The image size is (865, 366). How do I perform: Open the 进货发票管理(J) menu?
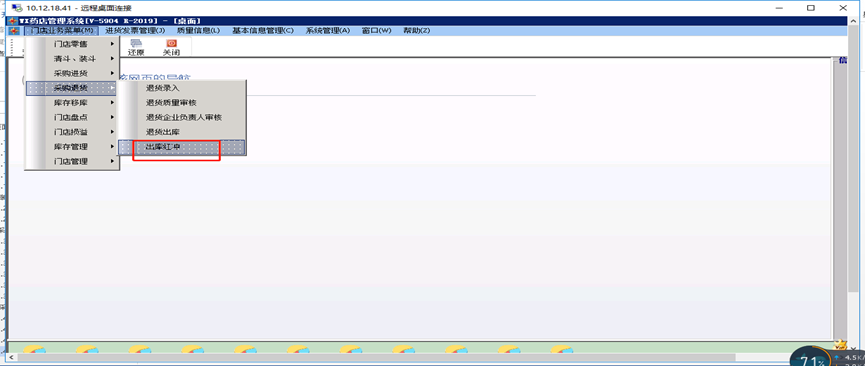tap(135, 30)
